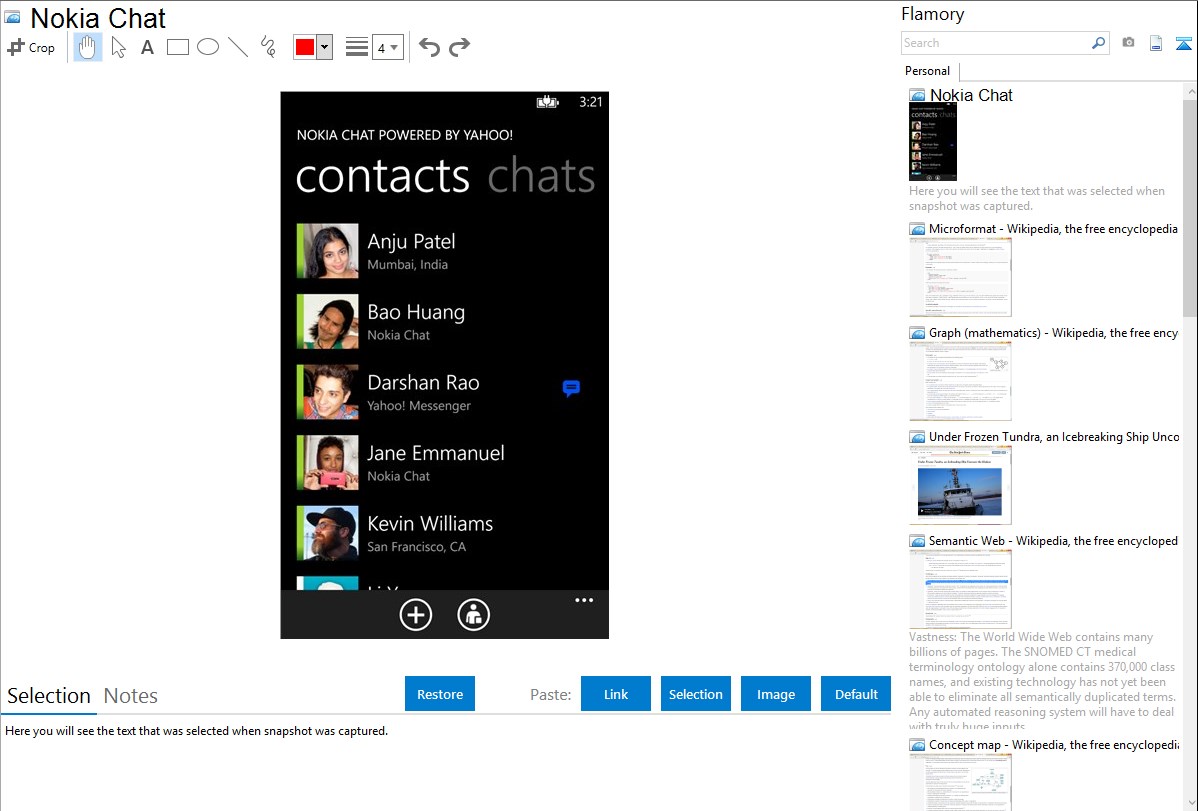Select the Text annotation tool
Screen dimensions: 1198x811
147,47
